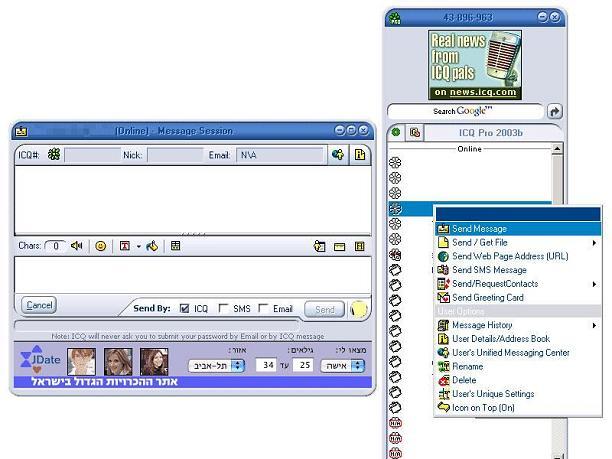Select Send Greeting Card entry
The width and height of the screenshot is (612, 459).
(518, 297)
